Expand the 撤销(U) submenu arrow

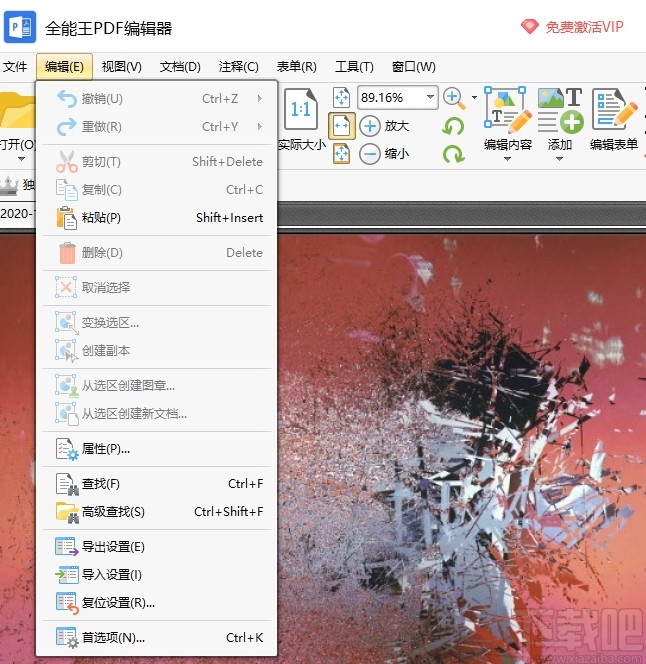pyautogui.click(x=260, y=99)
